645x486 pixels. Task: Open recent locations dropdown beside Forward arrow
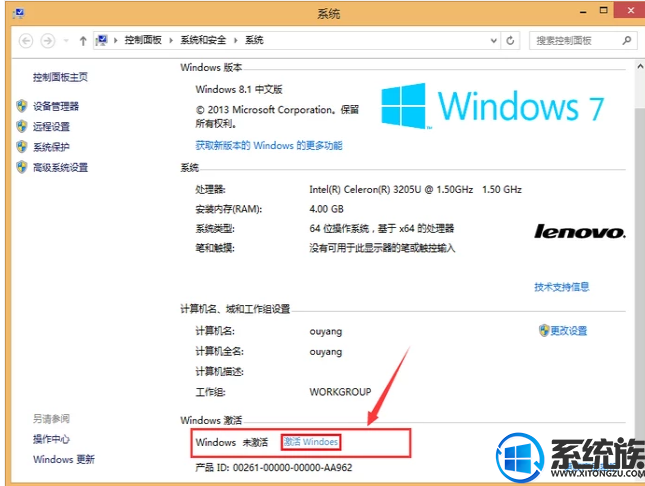pyautogui.click(x=66, y=41)
